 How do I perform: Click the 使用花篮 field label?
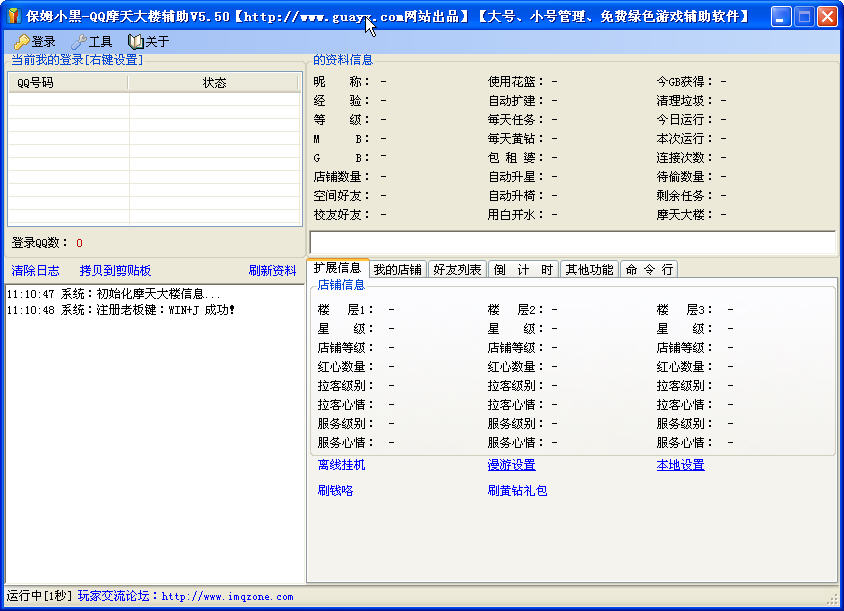pos(516,82)
